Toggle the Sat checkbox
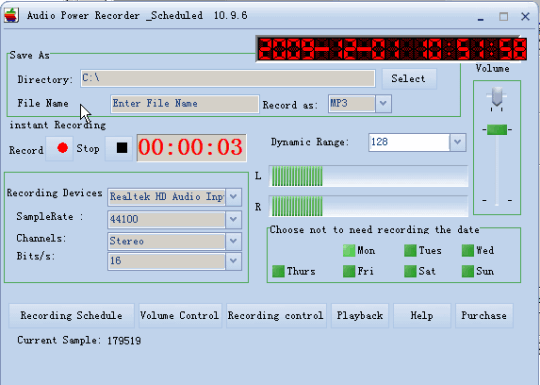 coord(410,271)
